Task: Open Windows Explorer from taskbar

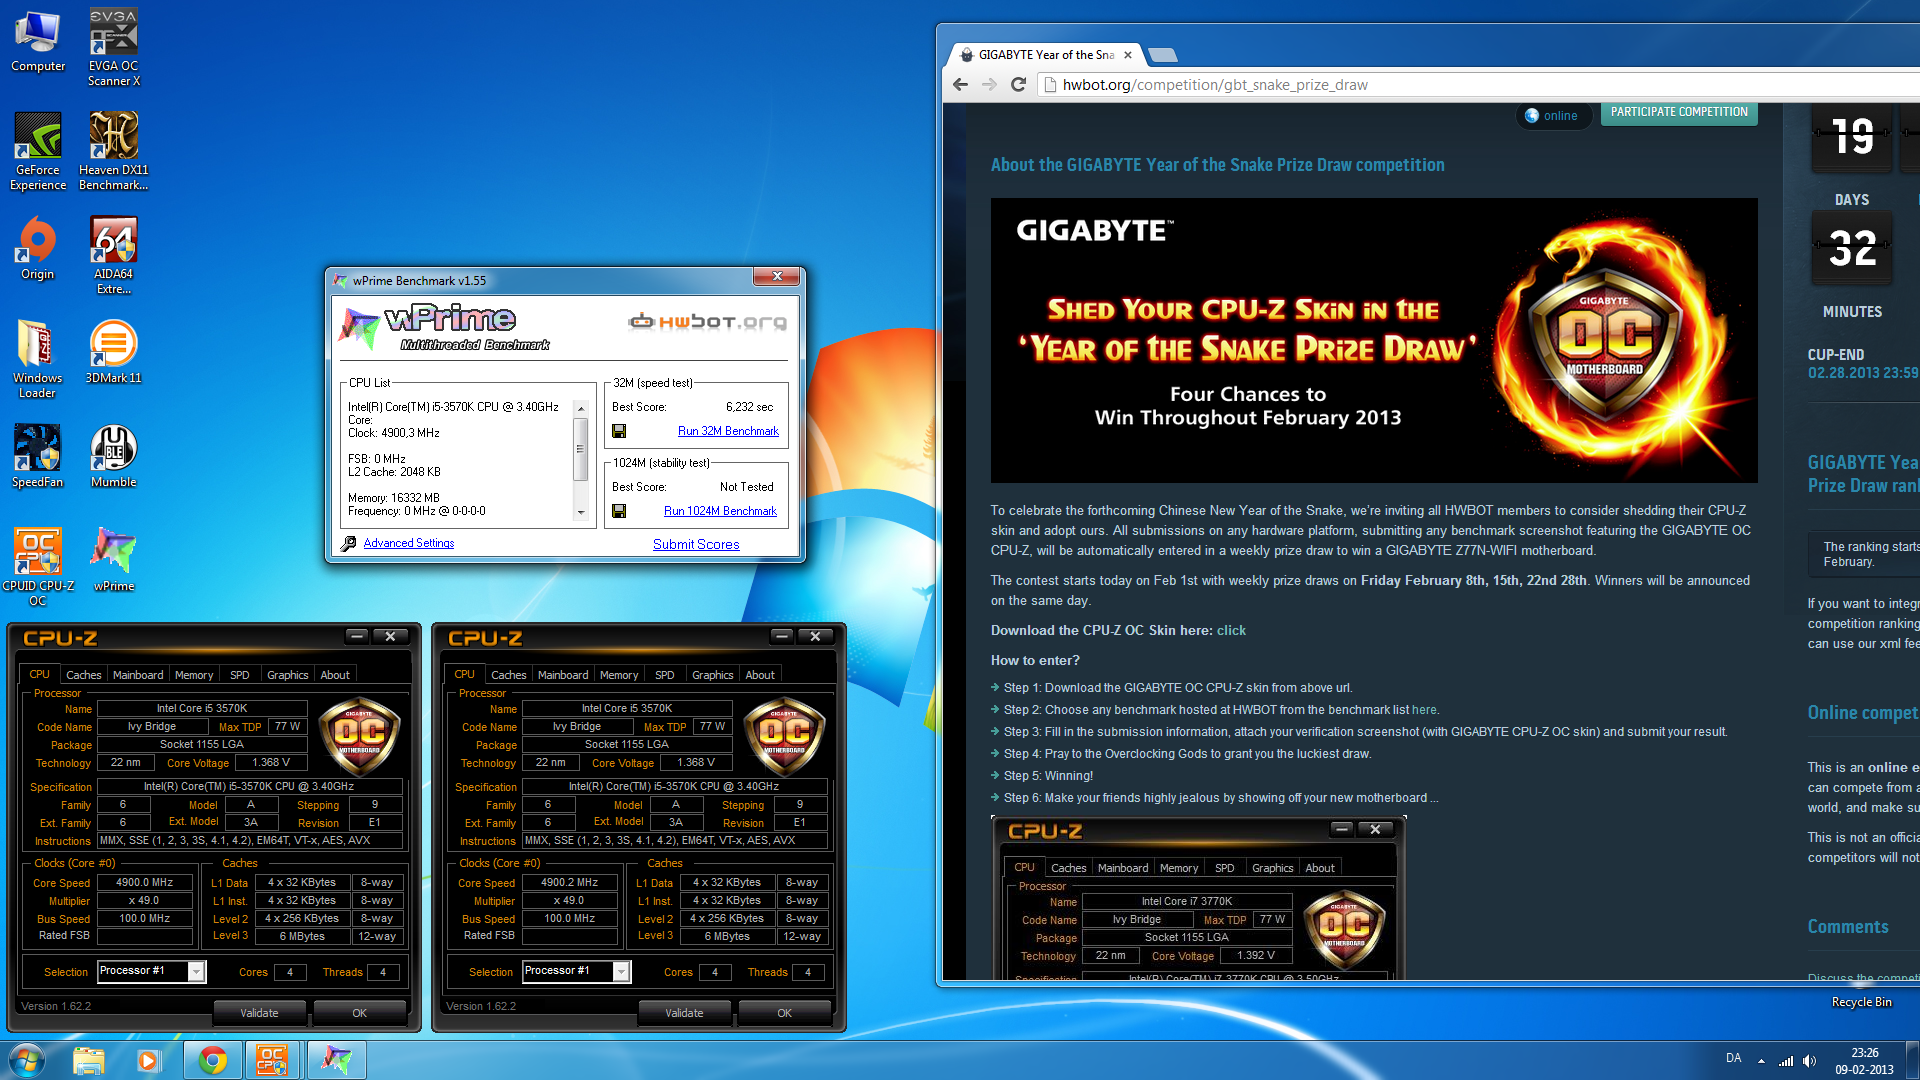Action: click(88, 1060)
